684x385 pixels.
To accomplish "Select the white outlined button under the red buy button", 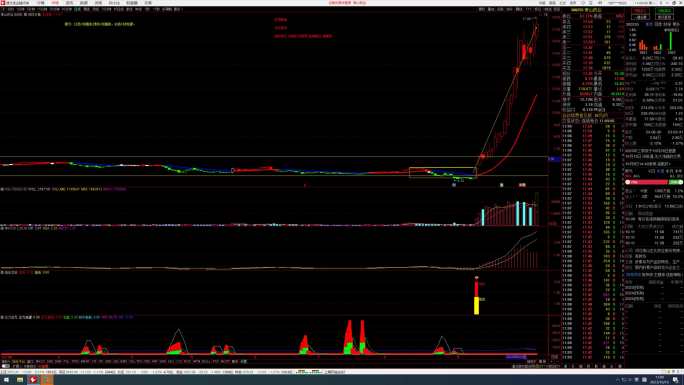I will pos(641,17).
